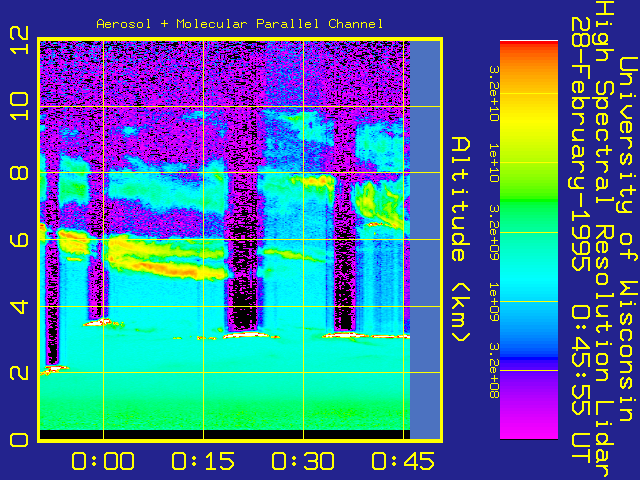Click the 3.2e+10 colorbar label

click(x=494, y=93)
